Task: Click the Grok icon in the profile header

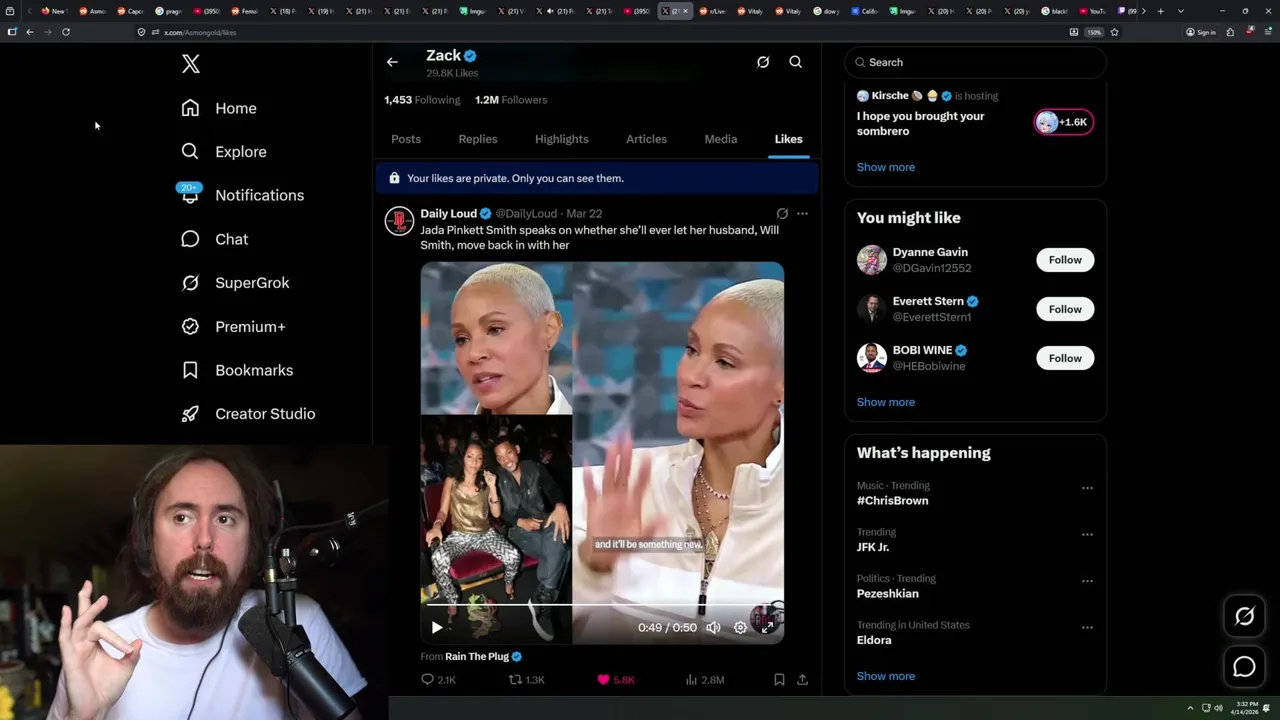Action: tap(763, 62)
